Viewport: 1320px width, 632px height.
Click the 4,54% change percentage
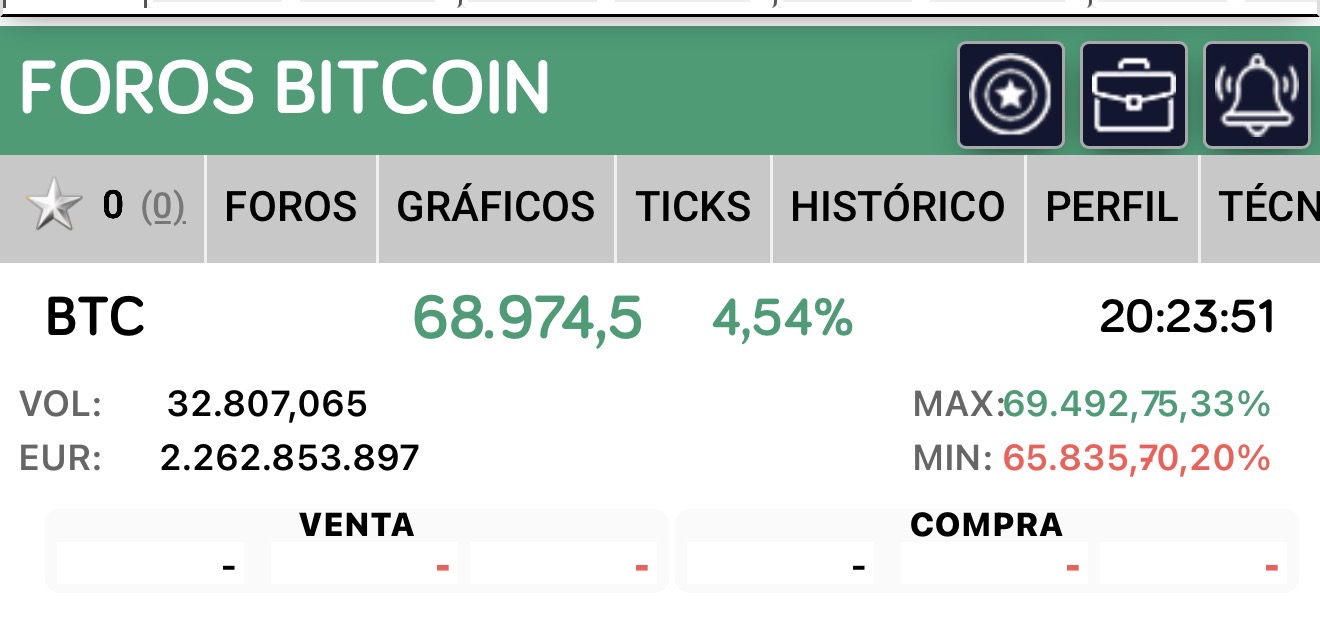pos(782,318)
